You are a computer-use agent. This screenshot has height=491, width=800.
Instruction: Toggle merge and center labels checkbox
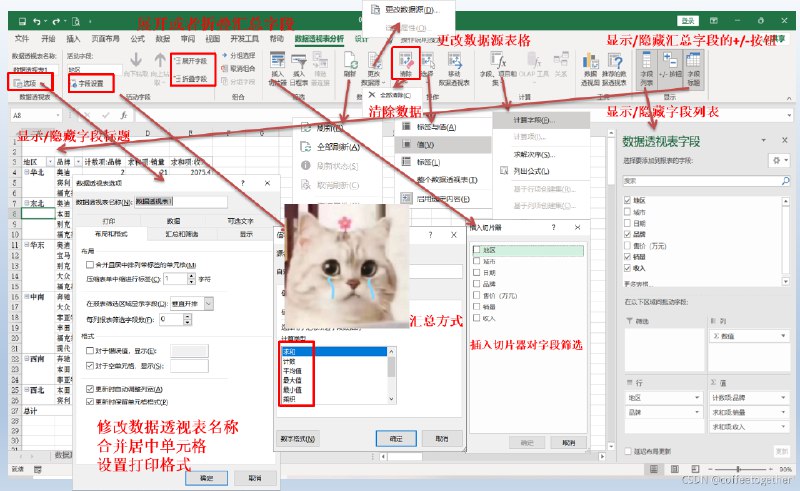pos(90,265)
